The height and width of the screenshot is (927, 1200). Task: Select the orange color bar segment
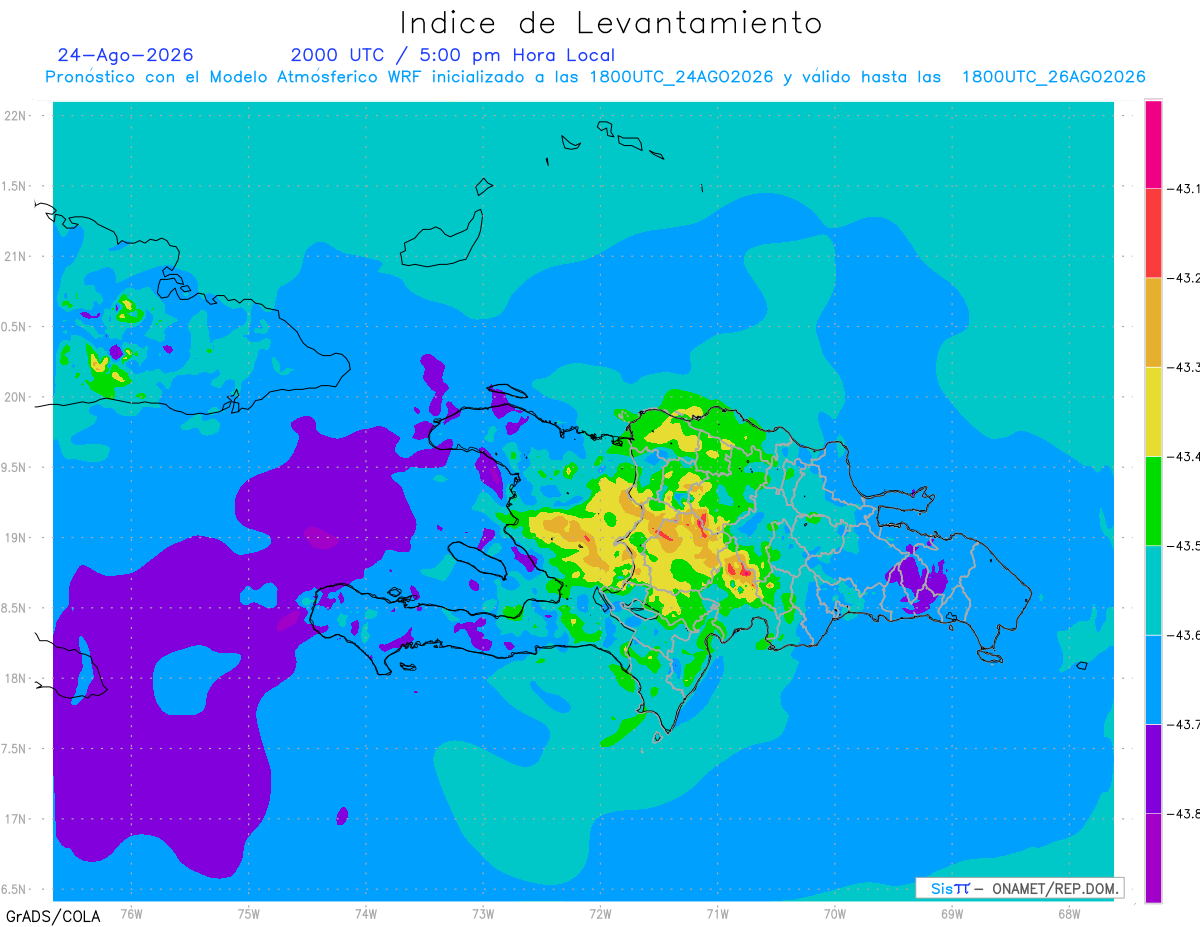[x=1153, y=322]
